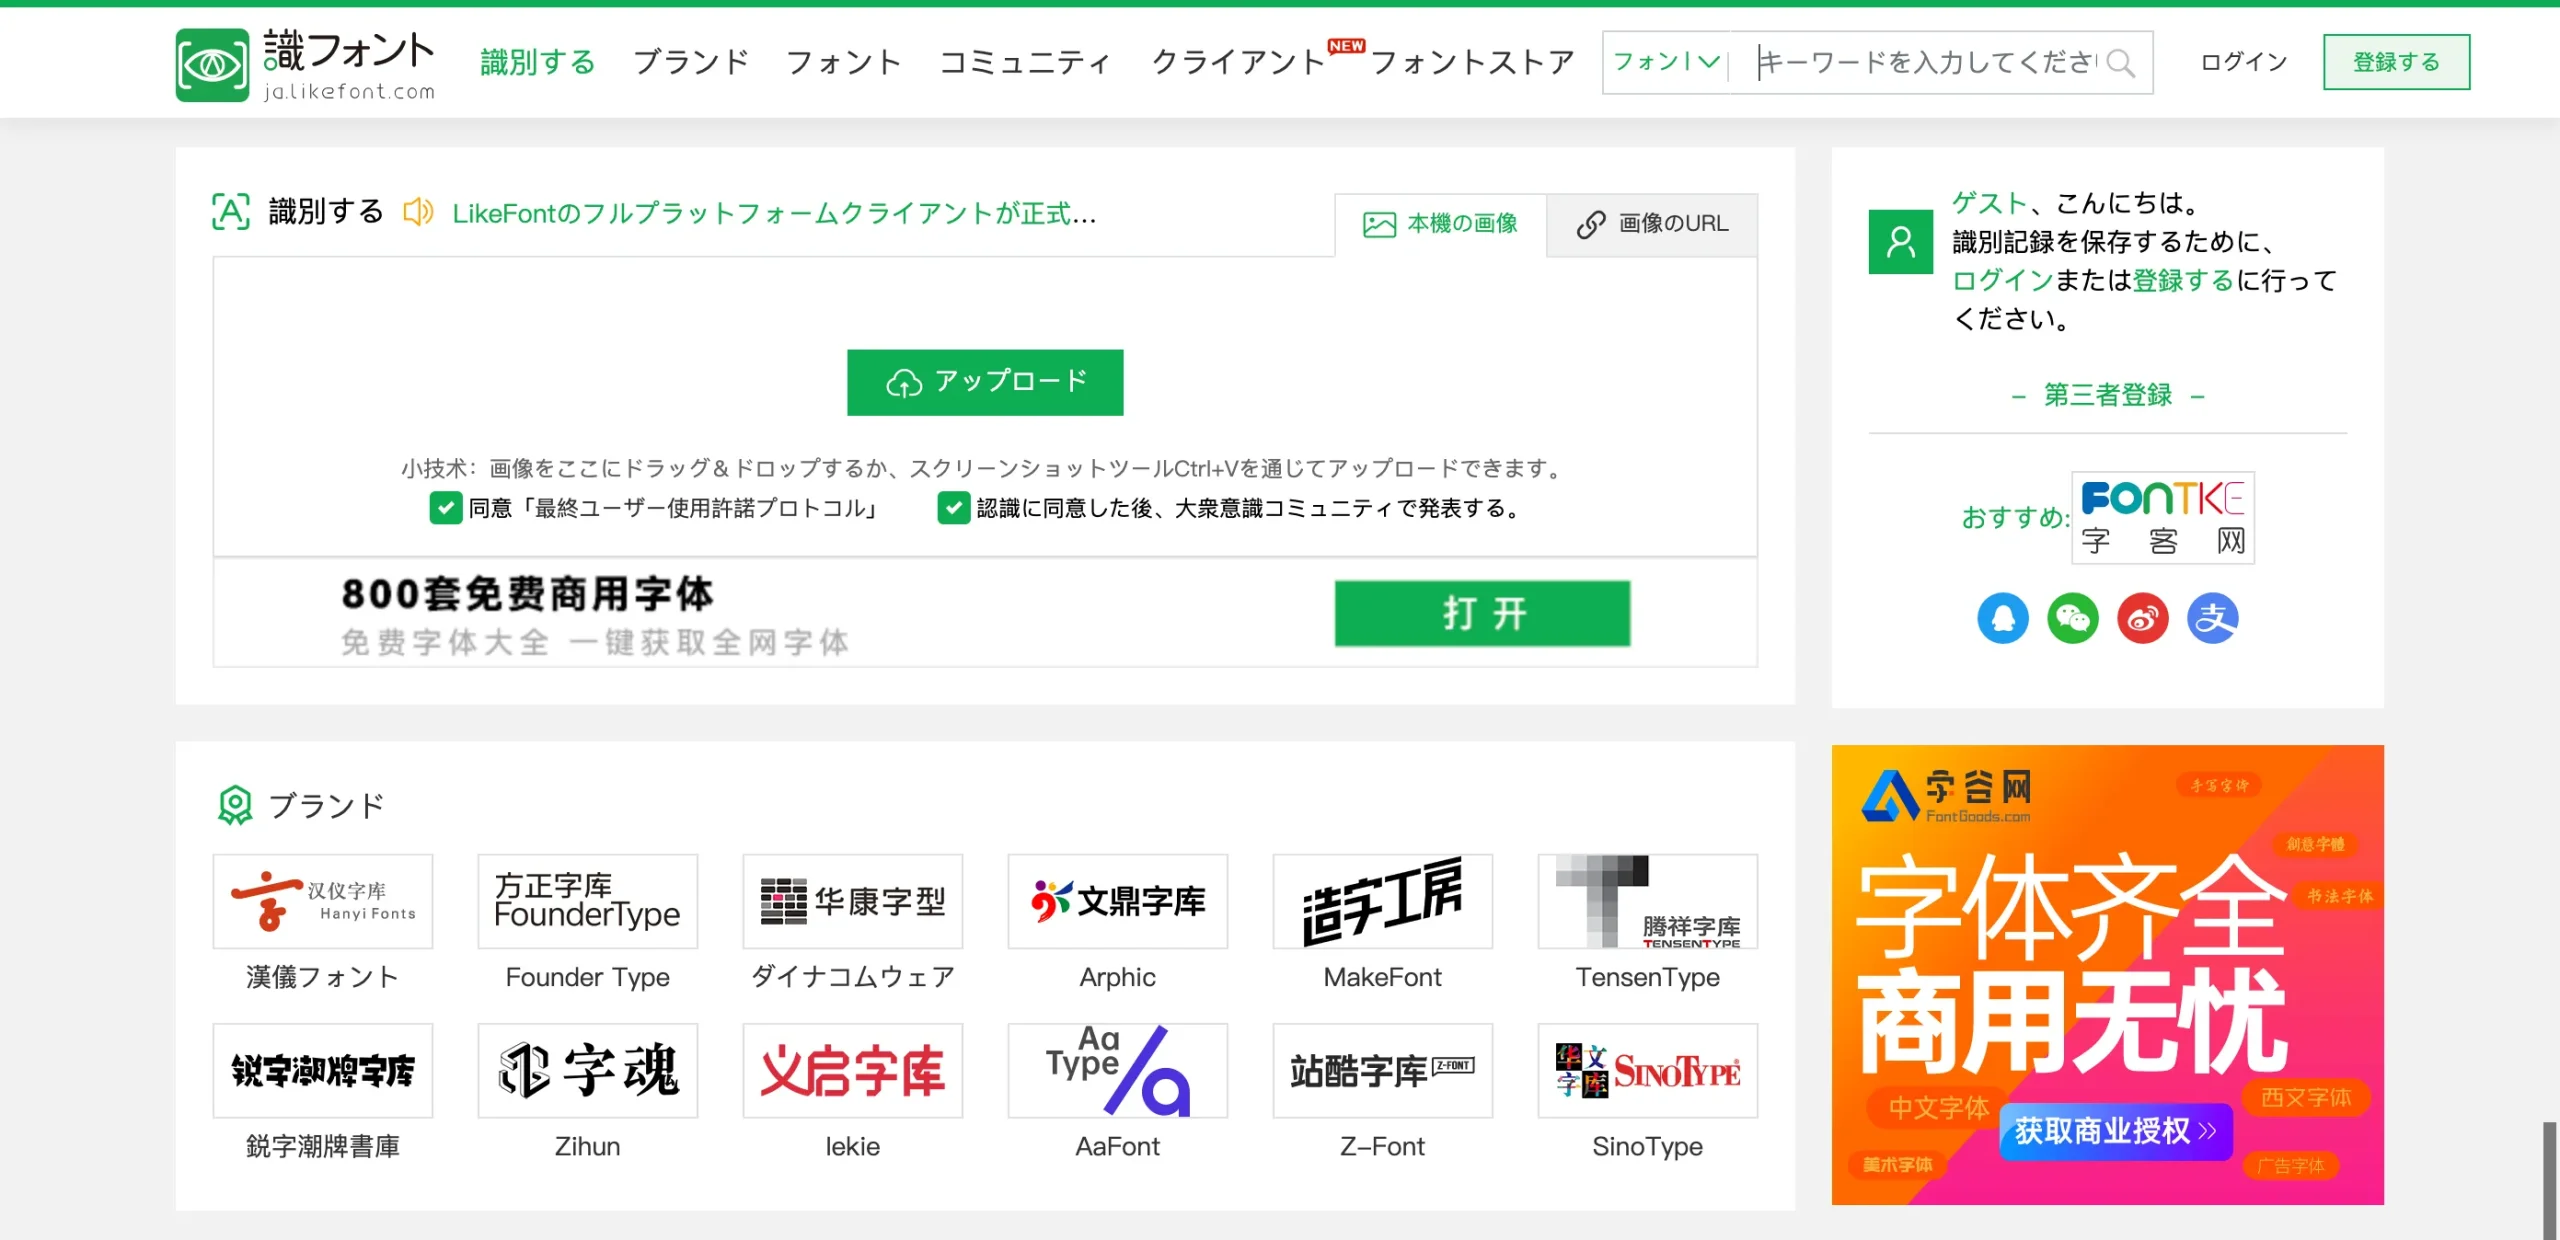The height and width of the screenshot is (1240, 2560).
Task: Click the keyword search input field
Action: (1926, 62)
